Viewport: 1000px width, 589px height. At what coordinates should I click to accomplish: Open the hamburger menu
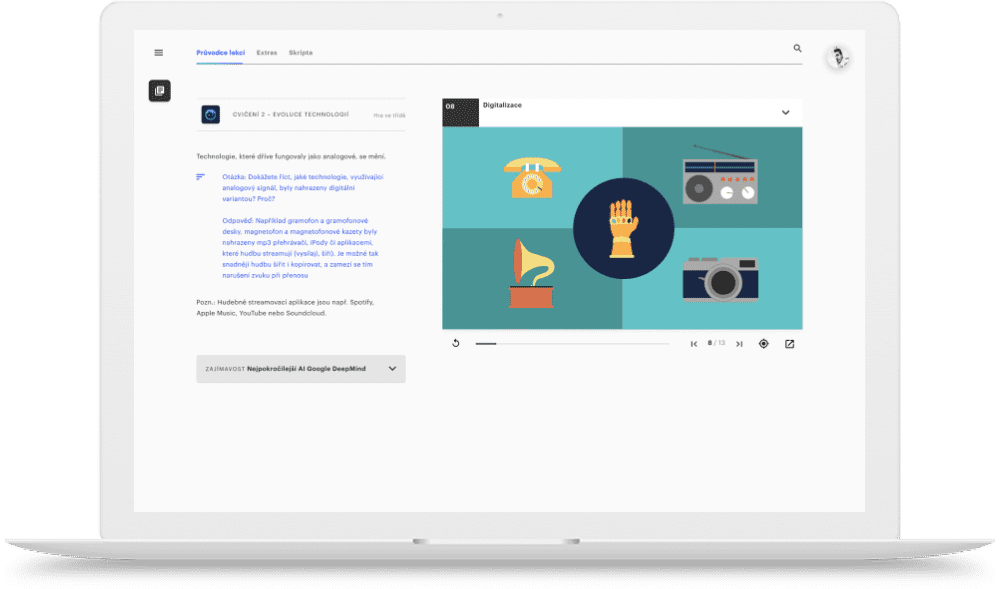(x=158, y=53)
